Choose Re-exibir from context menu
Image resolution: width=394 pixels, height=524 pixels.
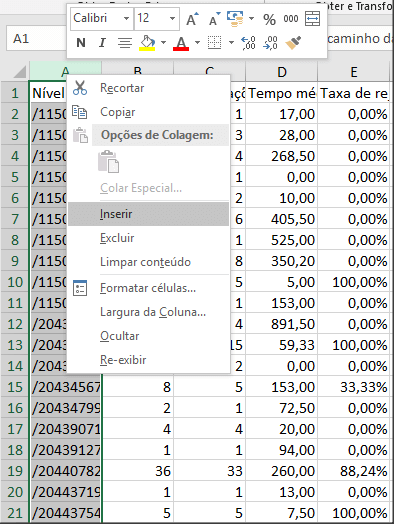(x=148, y=360)
